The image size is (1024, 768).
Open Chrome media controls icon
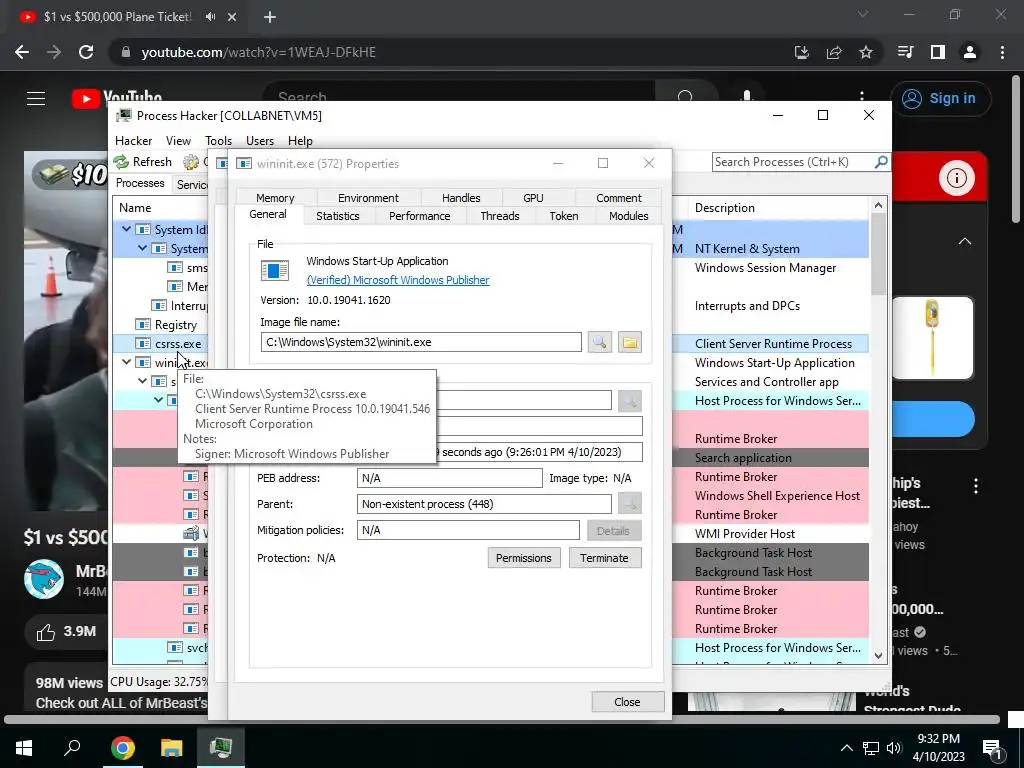click(x=906, y=52)
